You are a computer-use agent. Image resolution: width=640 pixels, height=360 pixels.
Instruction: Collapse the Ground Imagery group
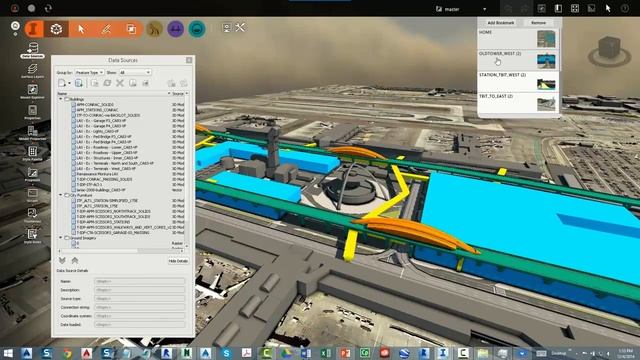tap(61, 238)
